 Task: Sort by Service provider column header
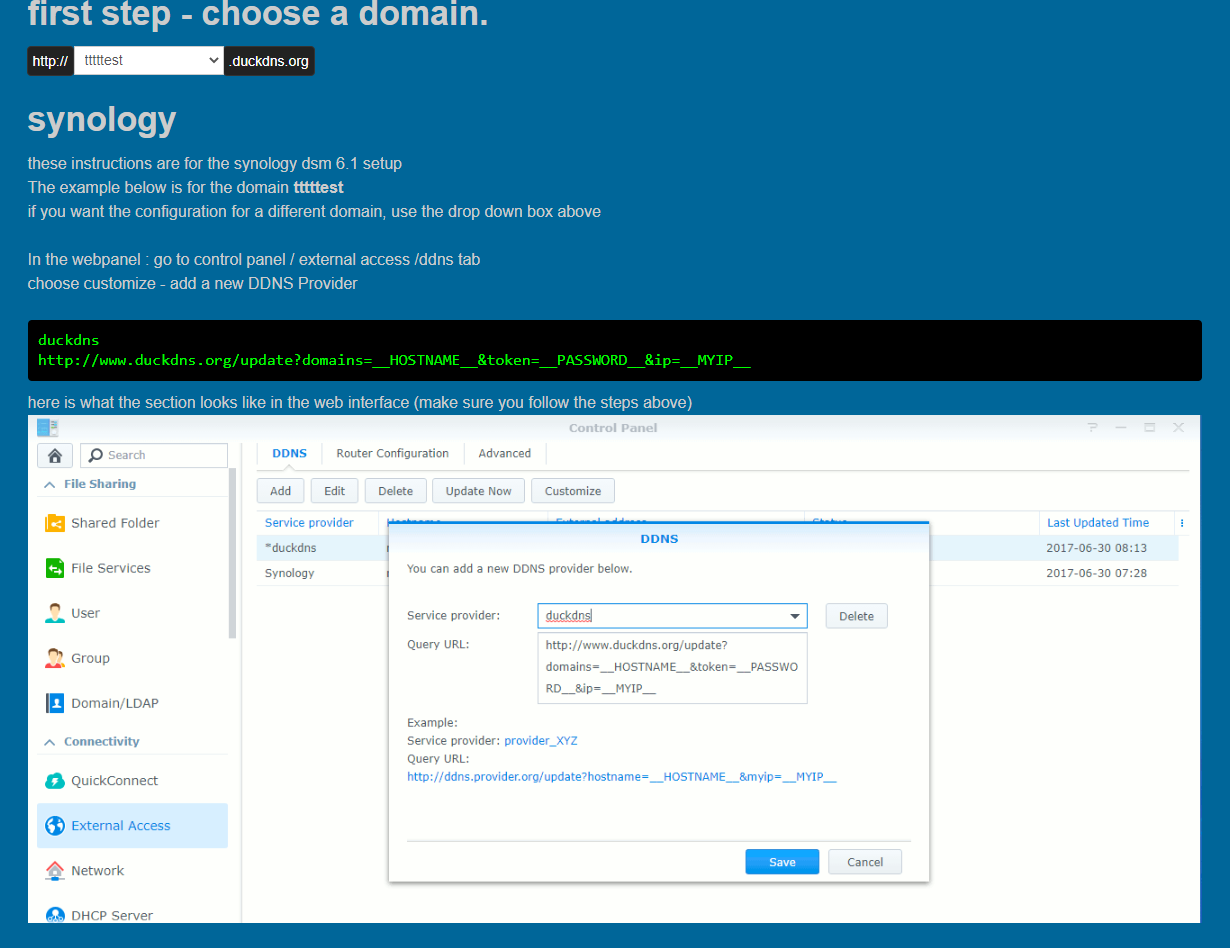point(309,523)
